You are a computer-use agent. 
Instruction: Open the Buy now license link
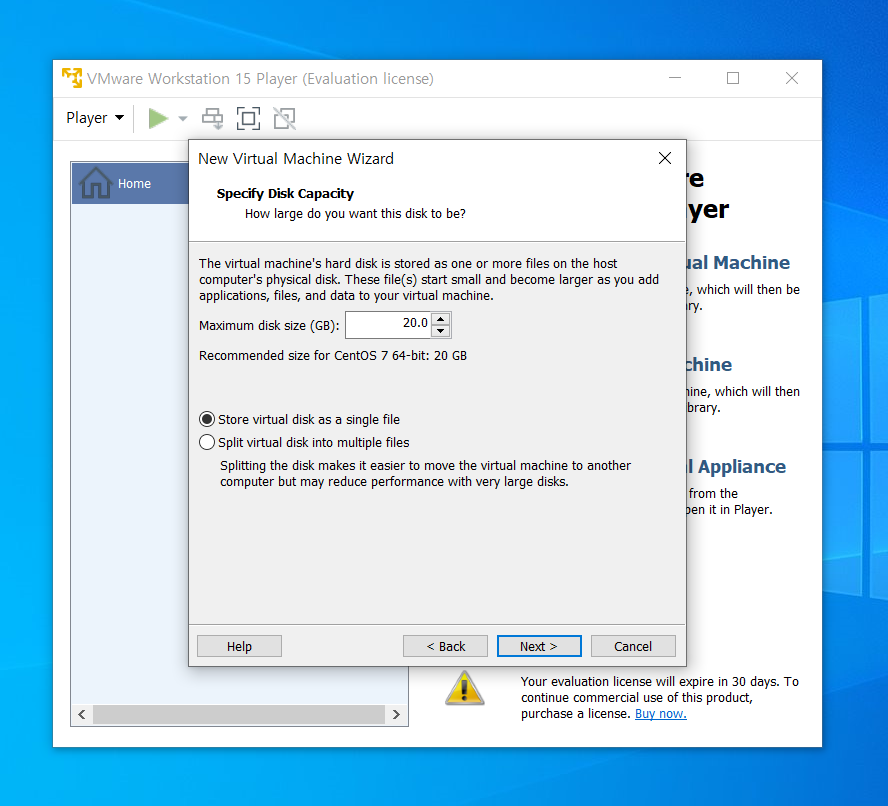[660, 714]
